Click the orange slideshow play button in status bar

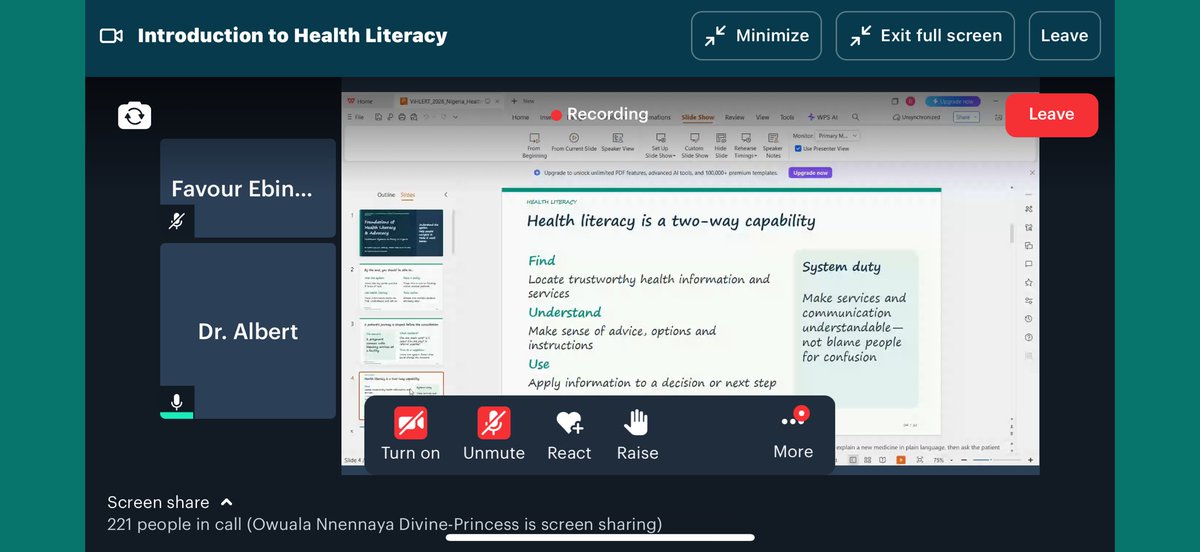pyautogui.click(x=901, y=460)
